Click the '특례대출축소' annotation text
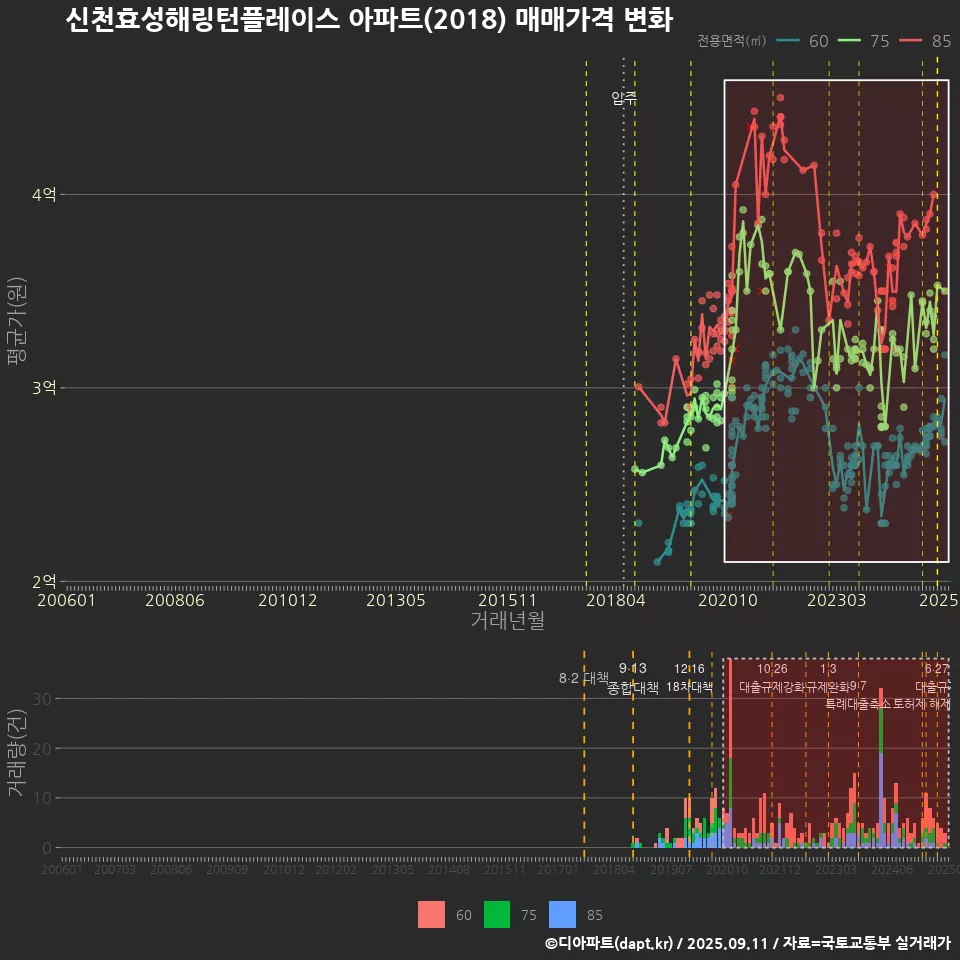Screen dimensions: 960x960 point(858,704)
